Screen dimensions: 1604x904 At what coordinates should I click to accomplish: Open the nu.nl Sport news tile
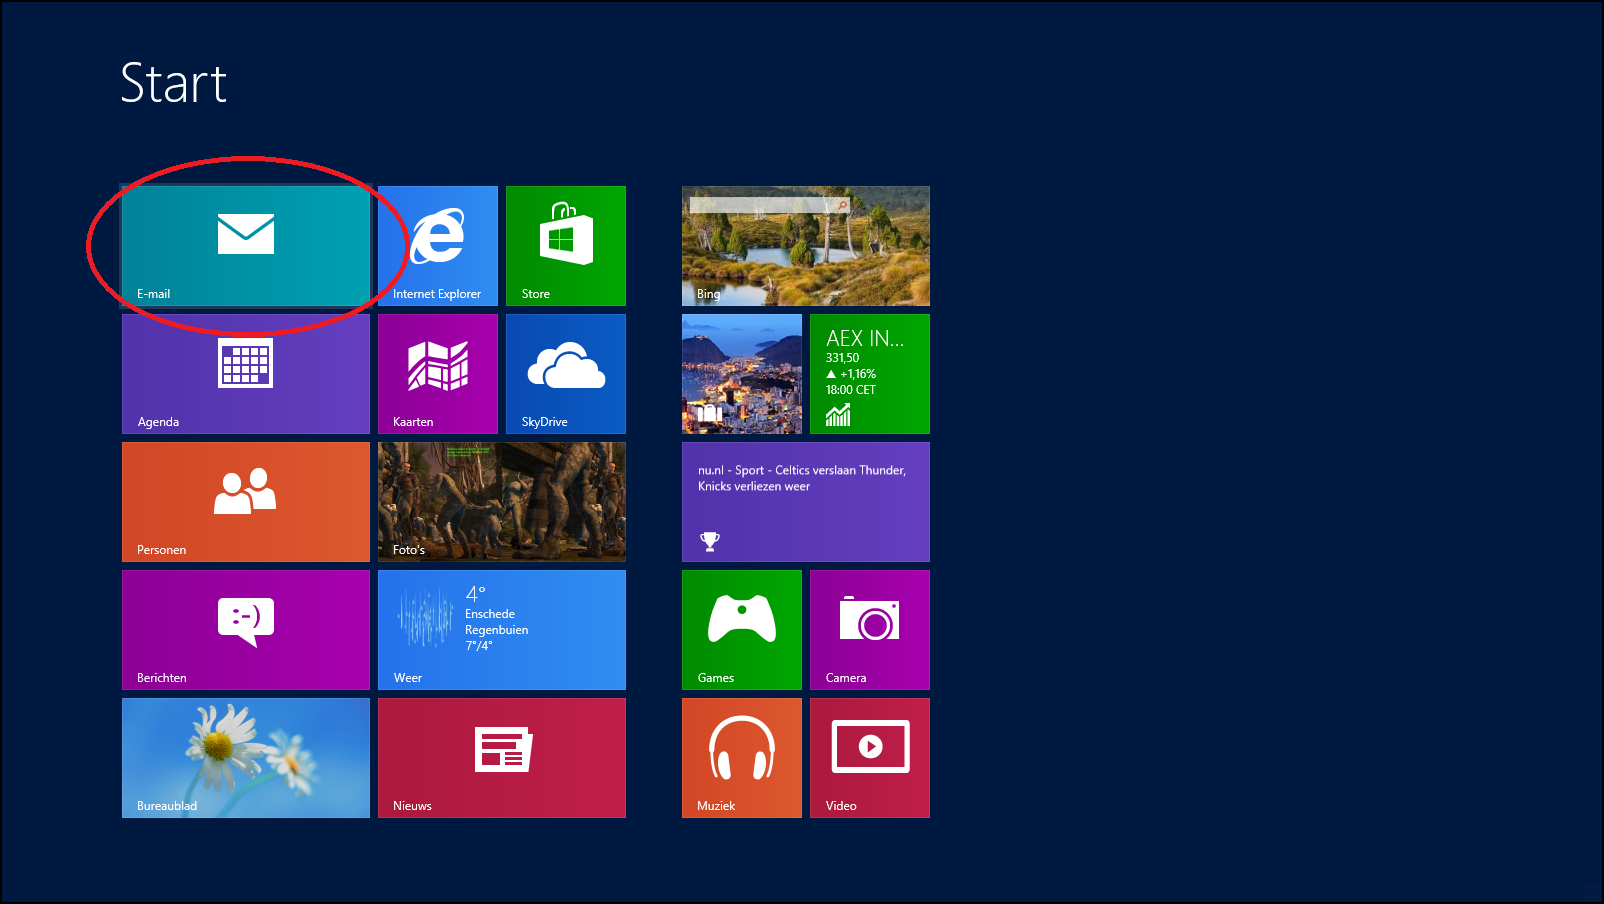click(x=806, y=502)
